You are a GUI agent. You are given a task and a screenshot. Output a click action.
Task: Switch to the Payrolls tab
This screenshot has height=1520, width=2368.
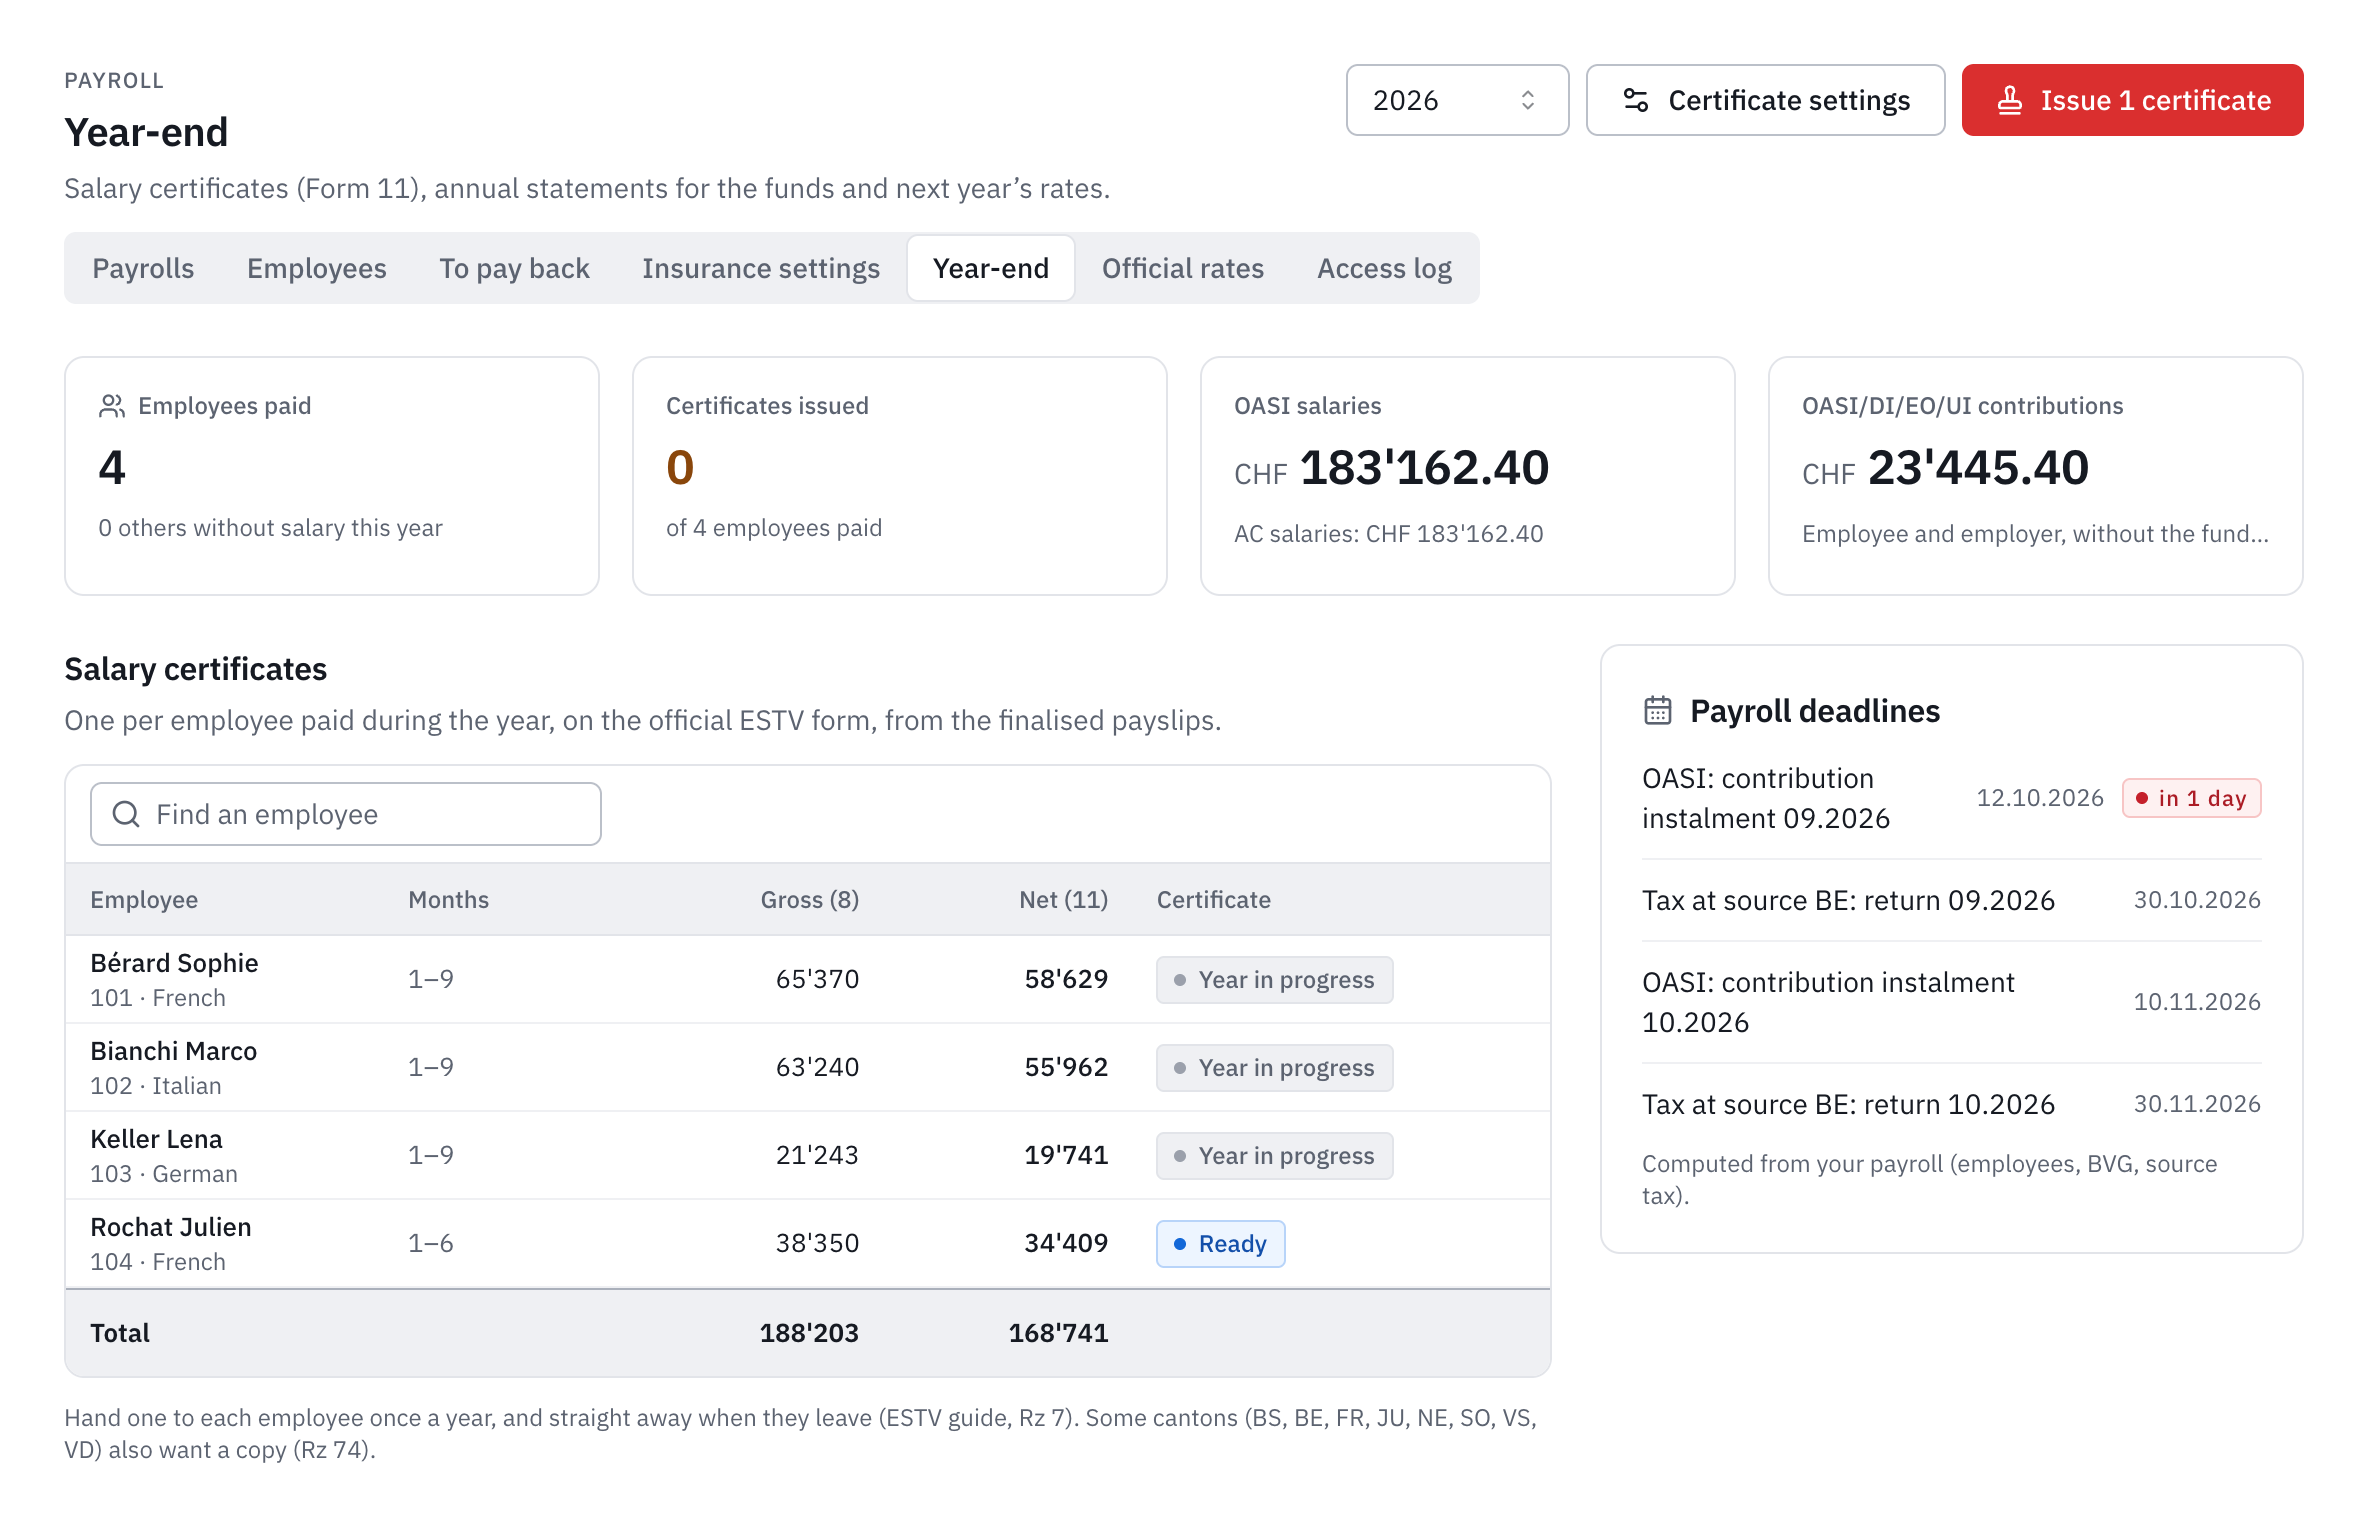click(143, 268)
